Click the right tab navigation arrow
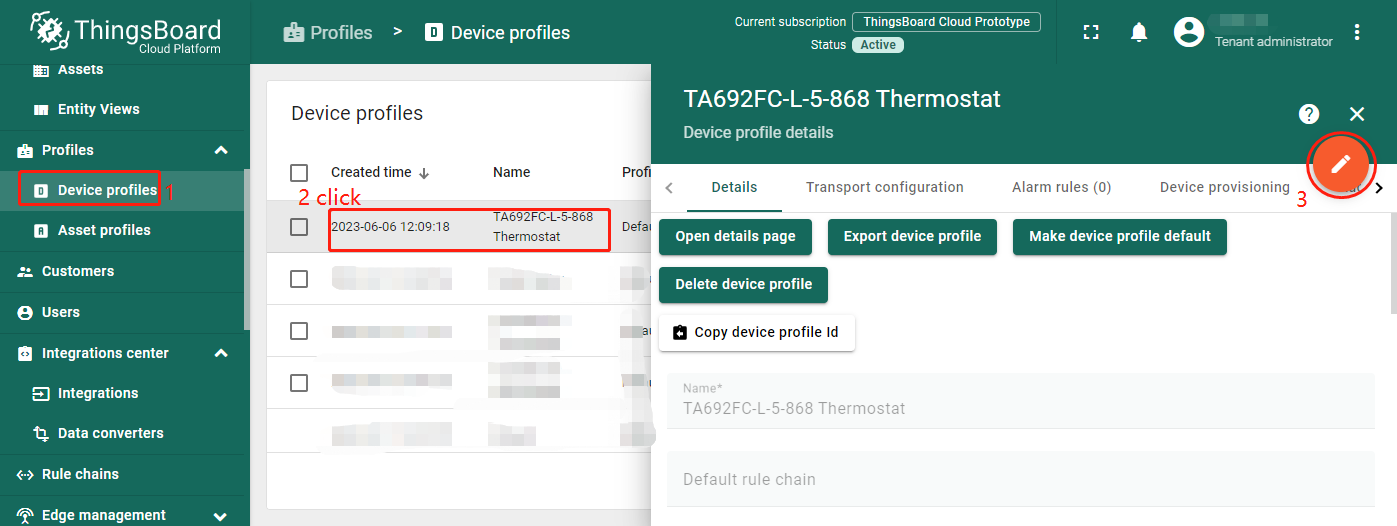 [1379, 188]
